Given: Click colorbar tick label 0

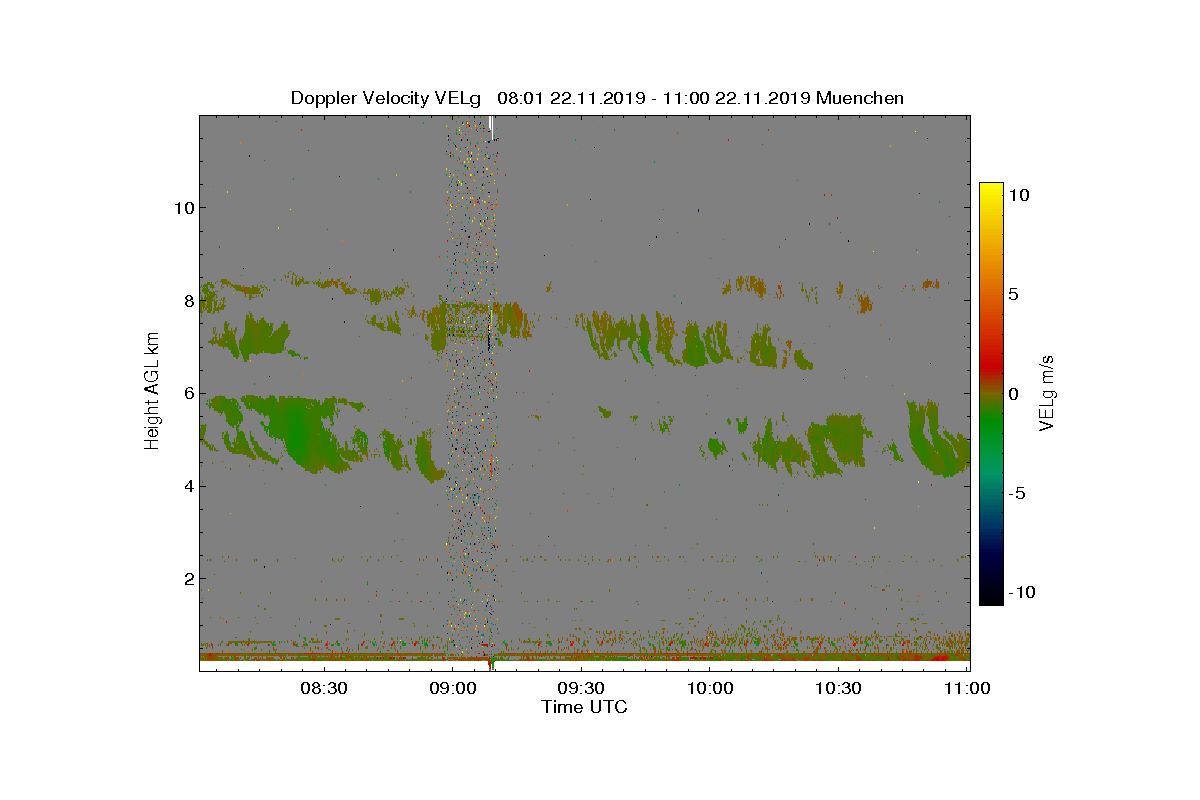Looking at the screenshot, I should point(1012,393).
